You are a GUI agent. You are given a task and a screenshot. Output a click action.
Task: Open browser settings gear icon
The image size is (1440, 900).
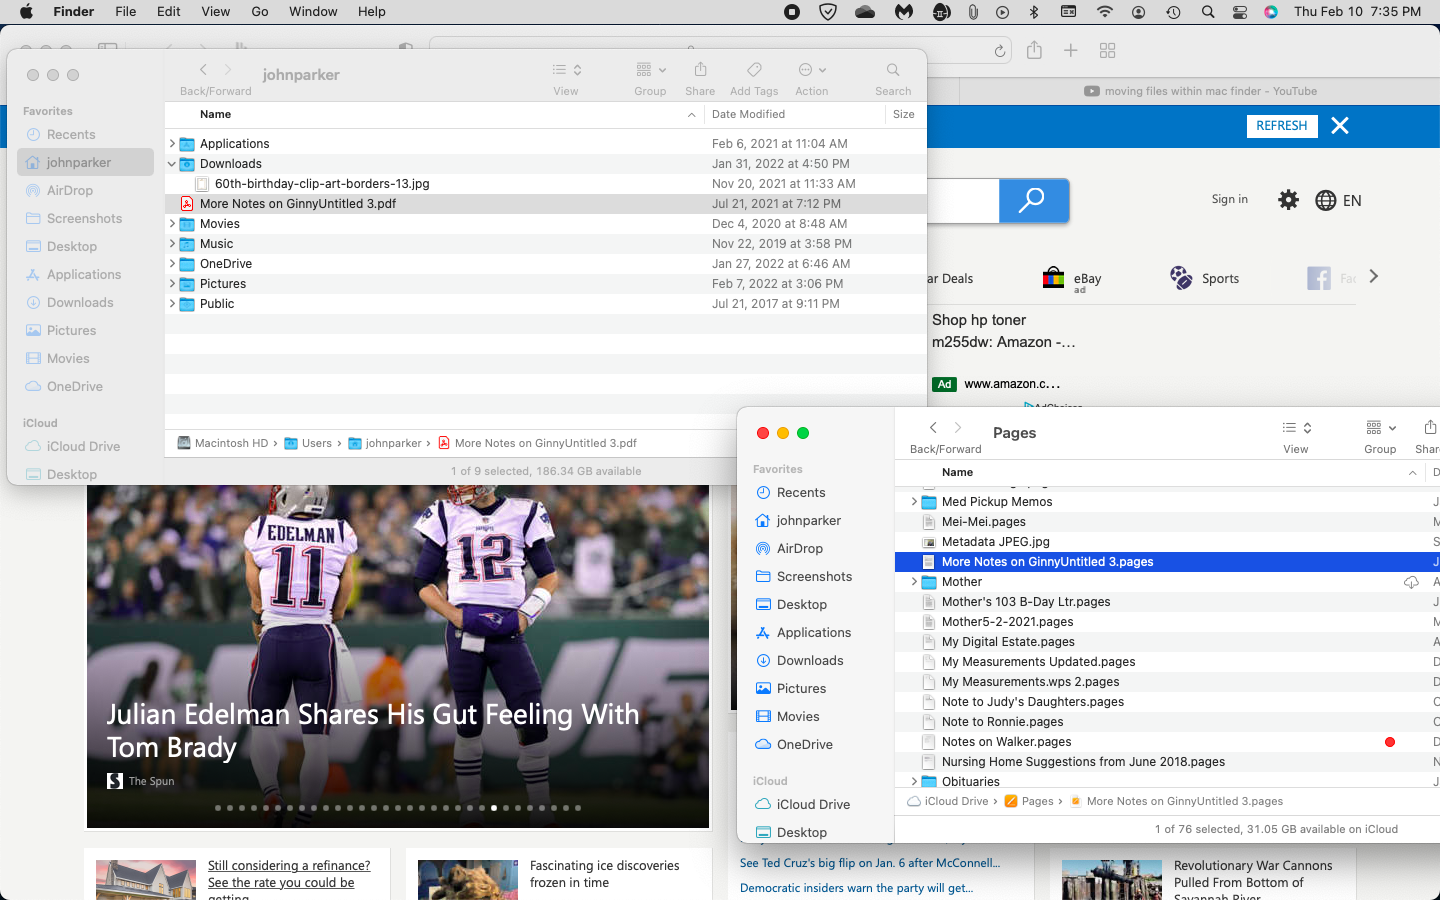tap(1289, 200)
